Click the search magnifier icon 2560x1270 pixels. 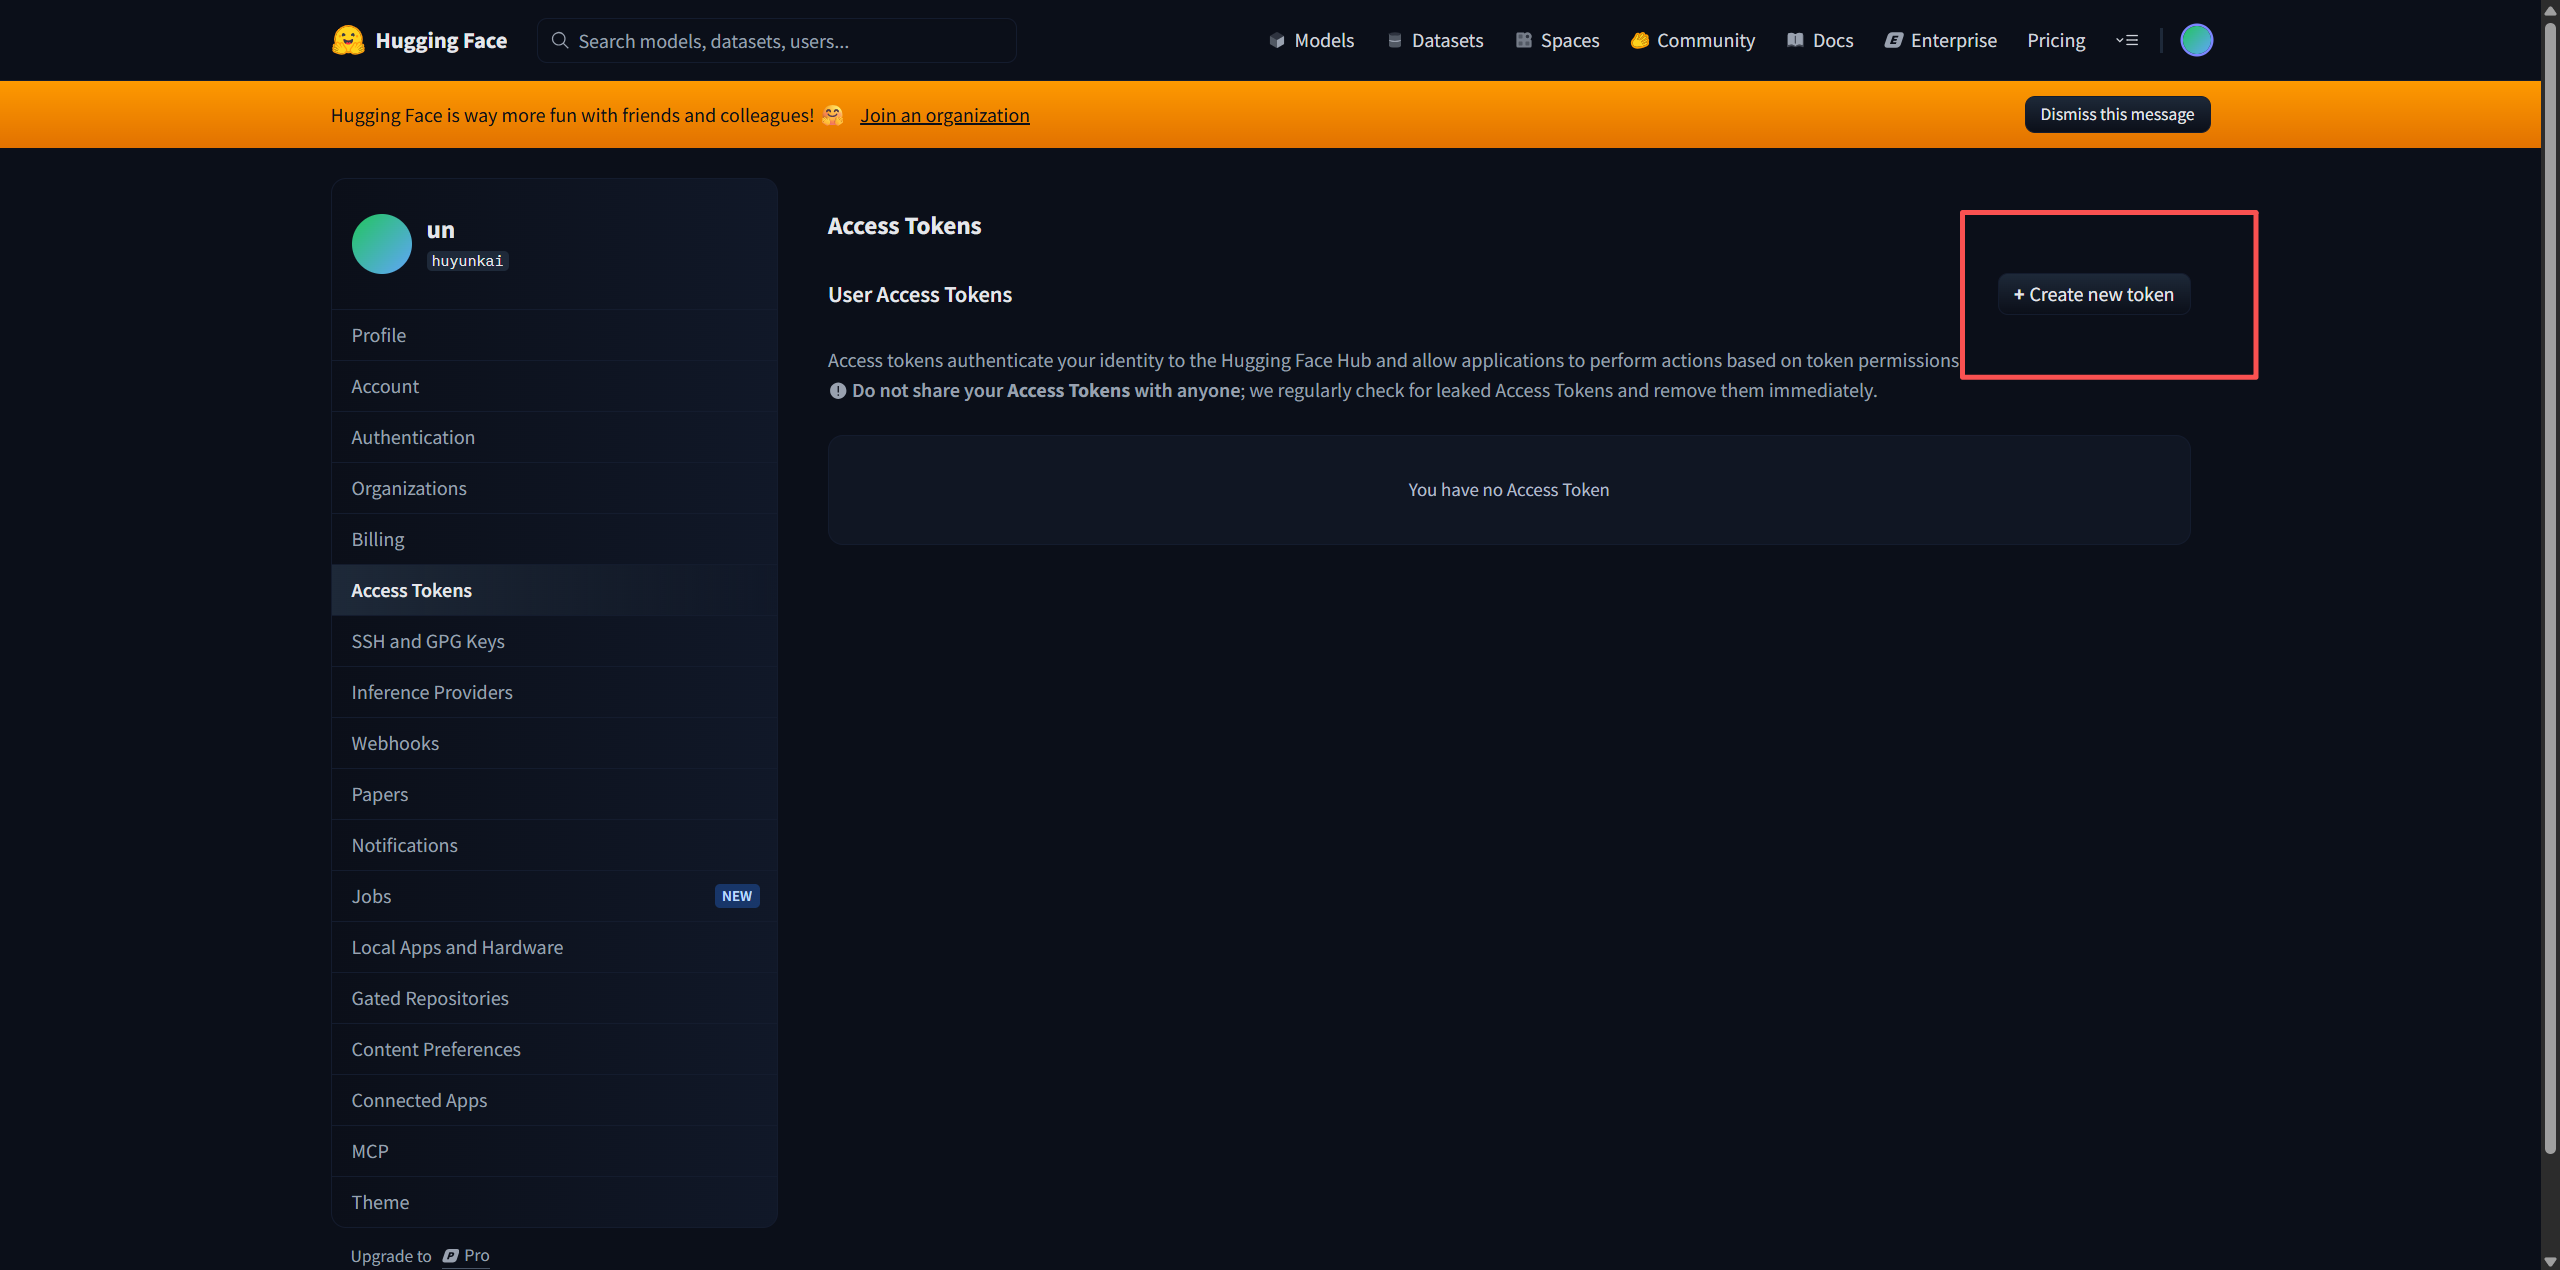[560, 41]
